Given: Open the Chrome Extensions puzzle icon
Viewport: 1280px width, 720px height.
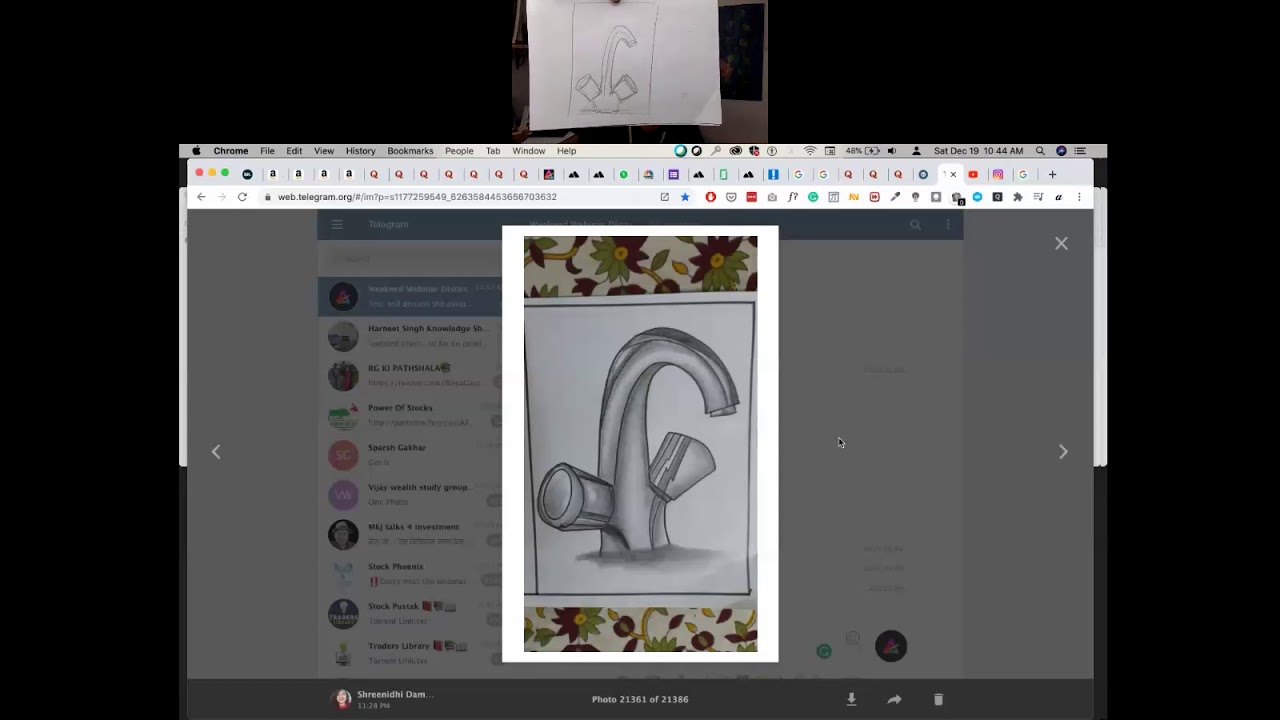Looking at the screenshot, I should 1018,197.
